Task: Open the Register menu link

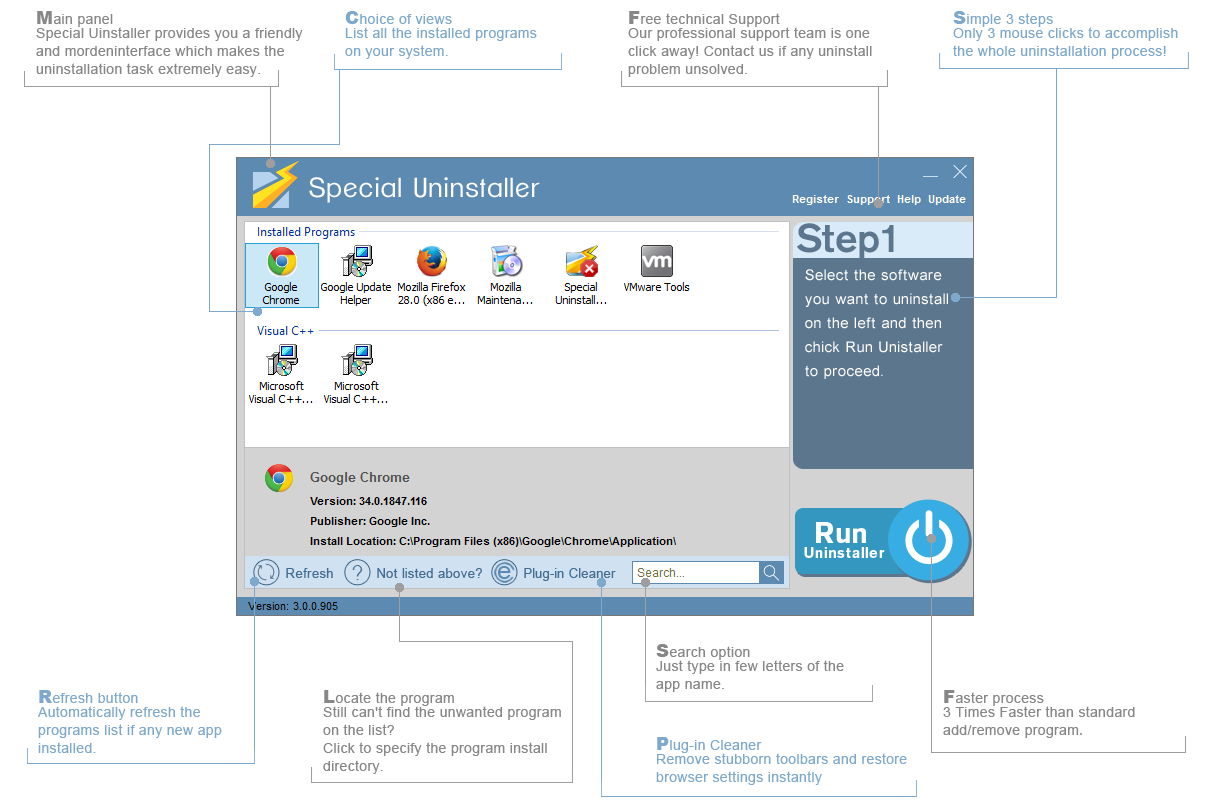Action: 815,199
